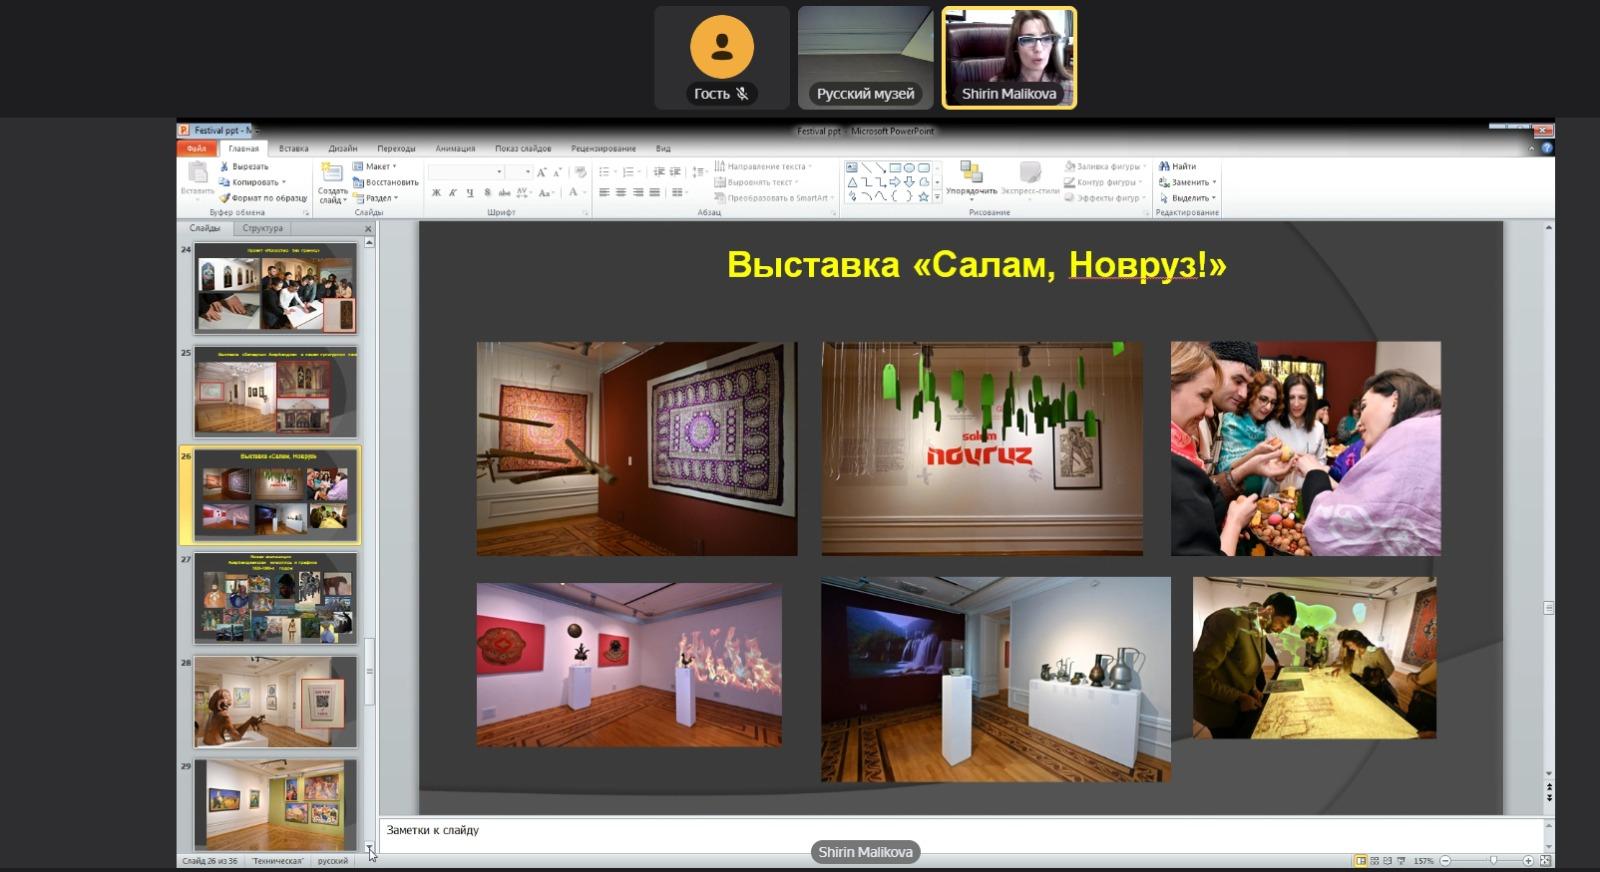Toggle text shadow S formatting
This screenshot has width=1600, height=872.
[x=487, y=192]
